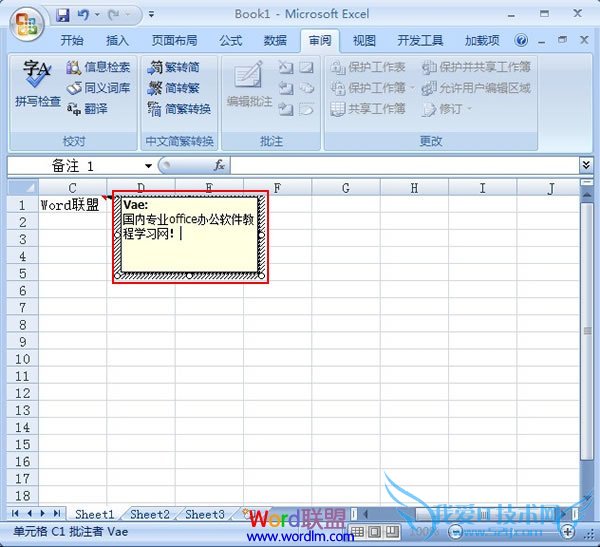Switch to Page Layout view icon
This screenshot has height=547, width=600.
point(375,532)
